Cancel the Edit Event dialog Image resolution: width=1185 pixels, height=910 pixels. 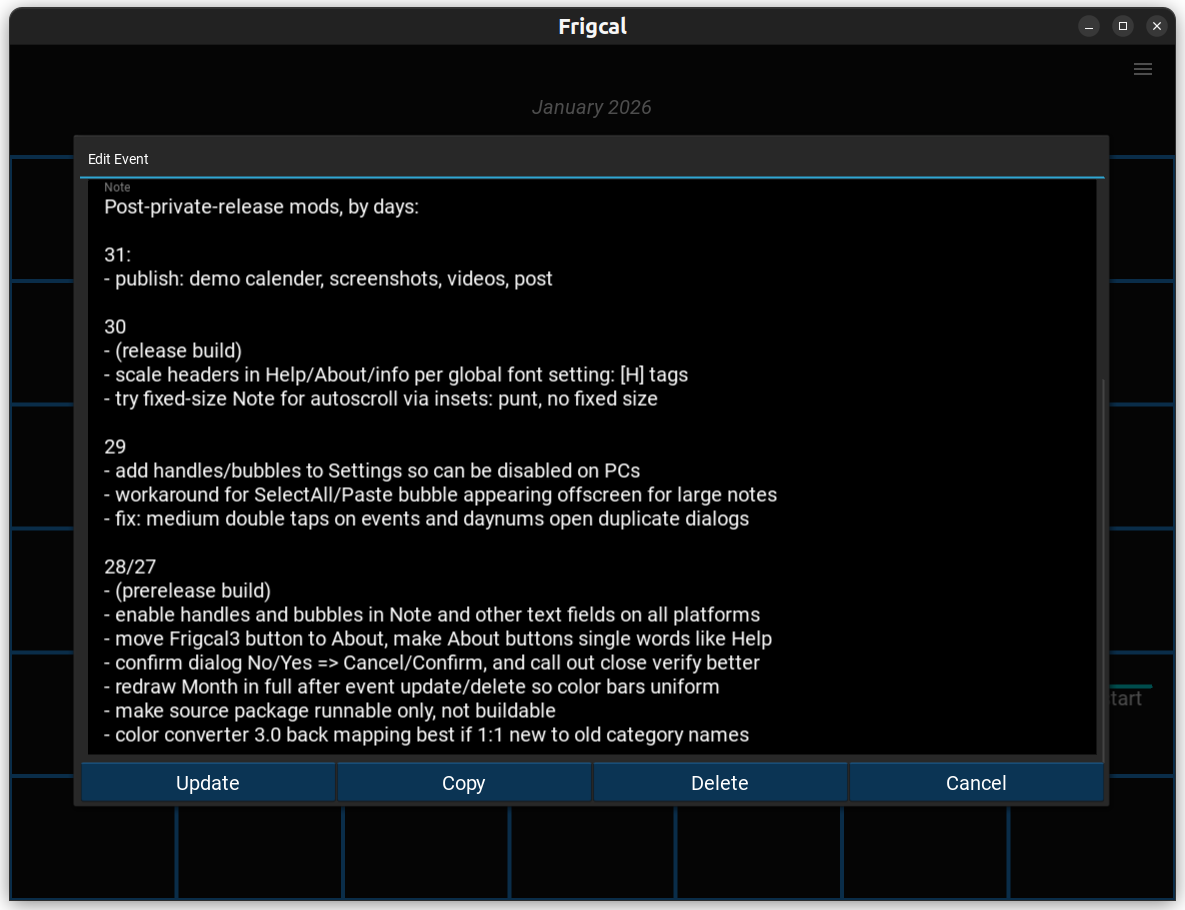coord(976,783)
